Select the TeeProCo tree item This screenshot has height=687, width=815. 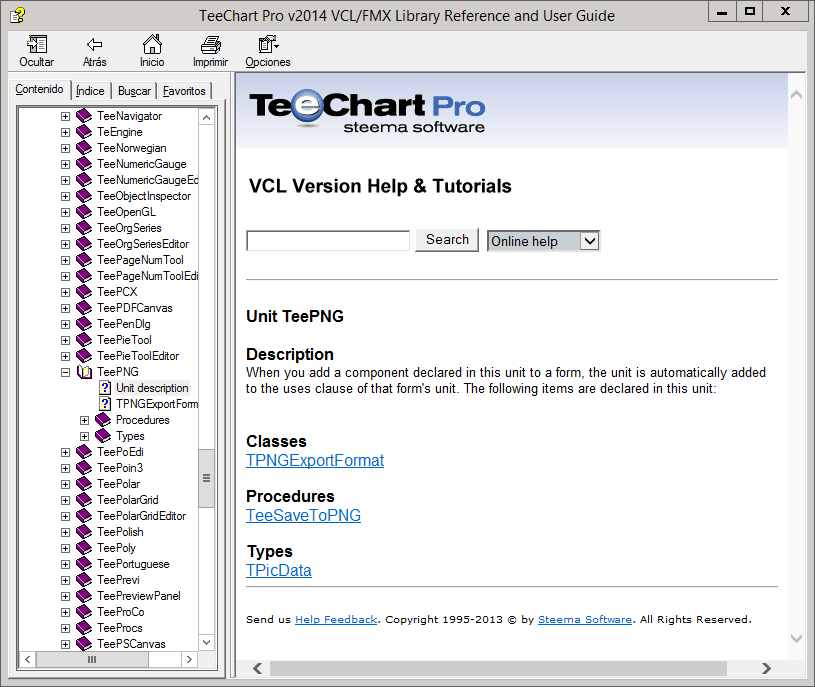coord(121,612)
